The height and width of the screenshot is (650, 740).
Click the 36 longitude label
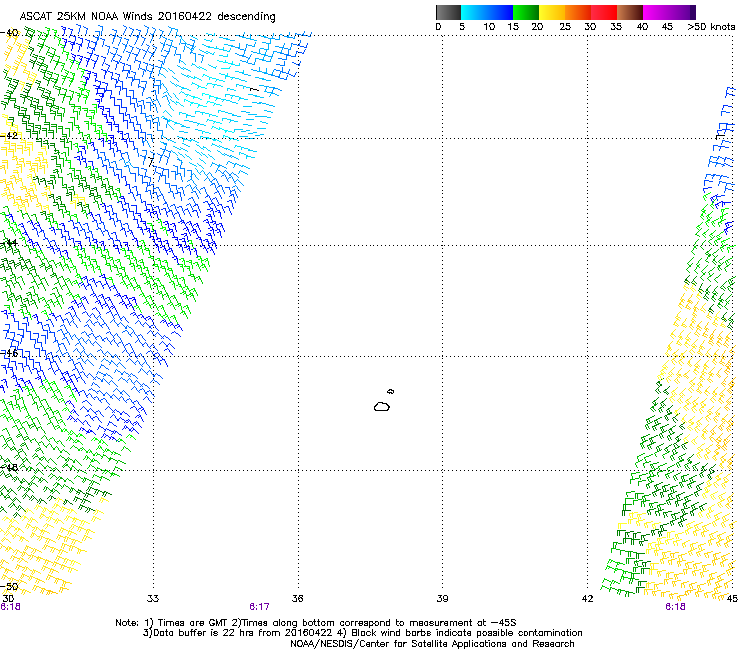point(297,599)
